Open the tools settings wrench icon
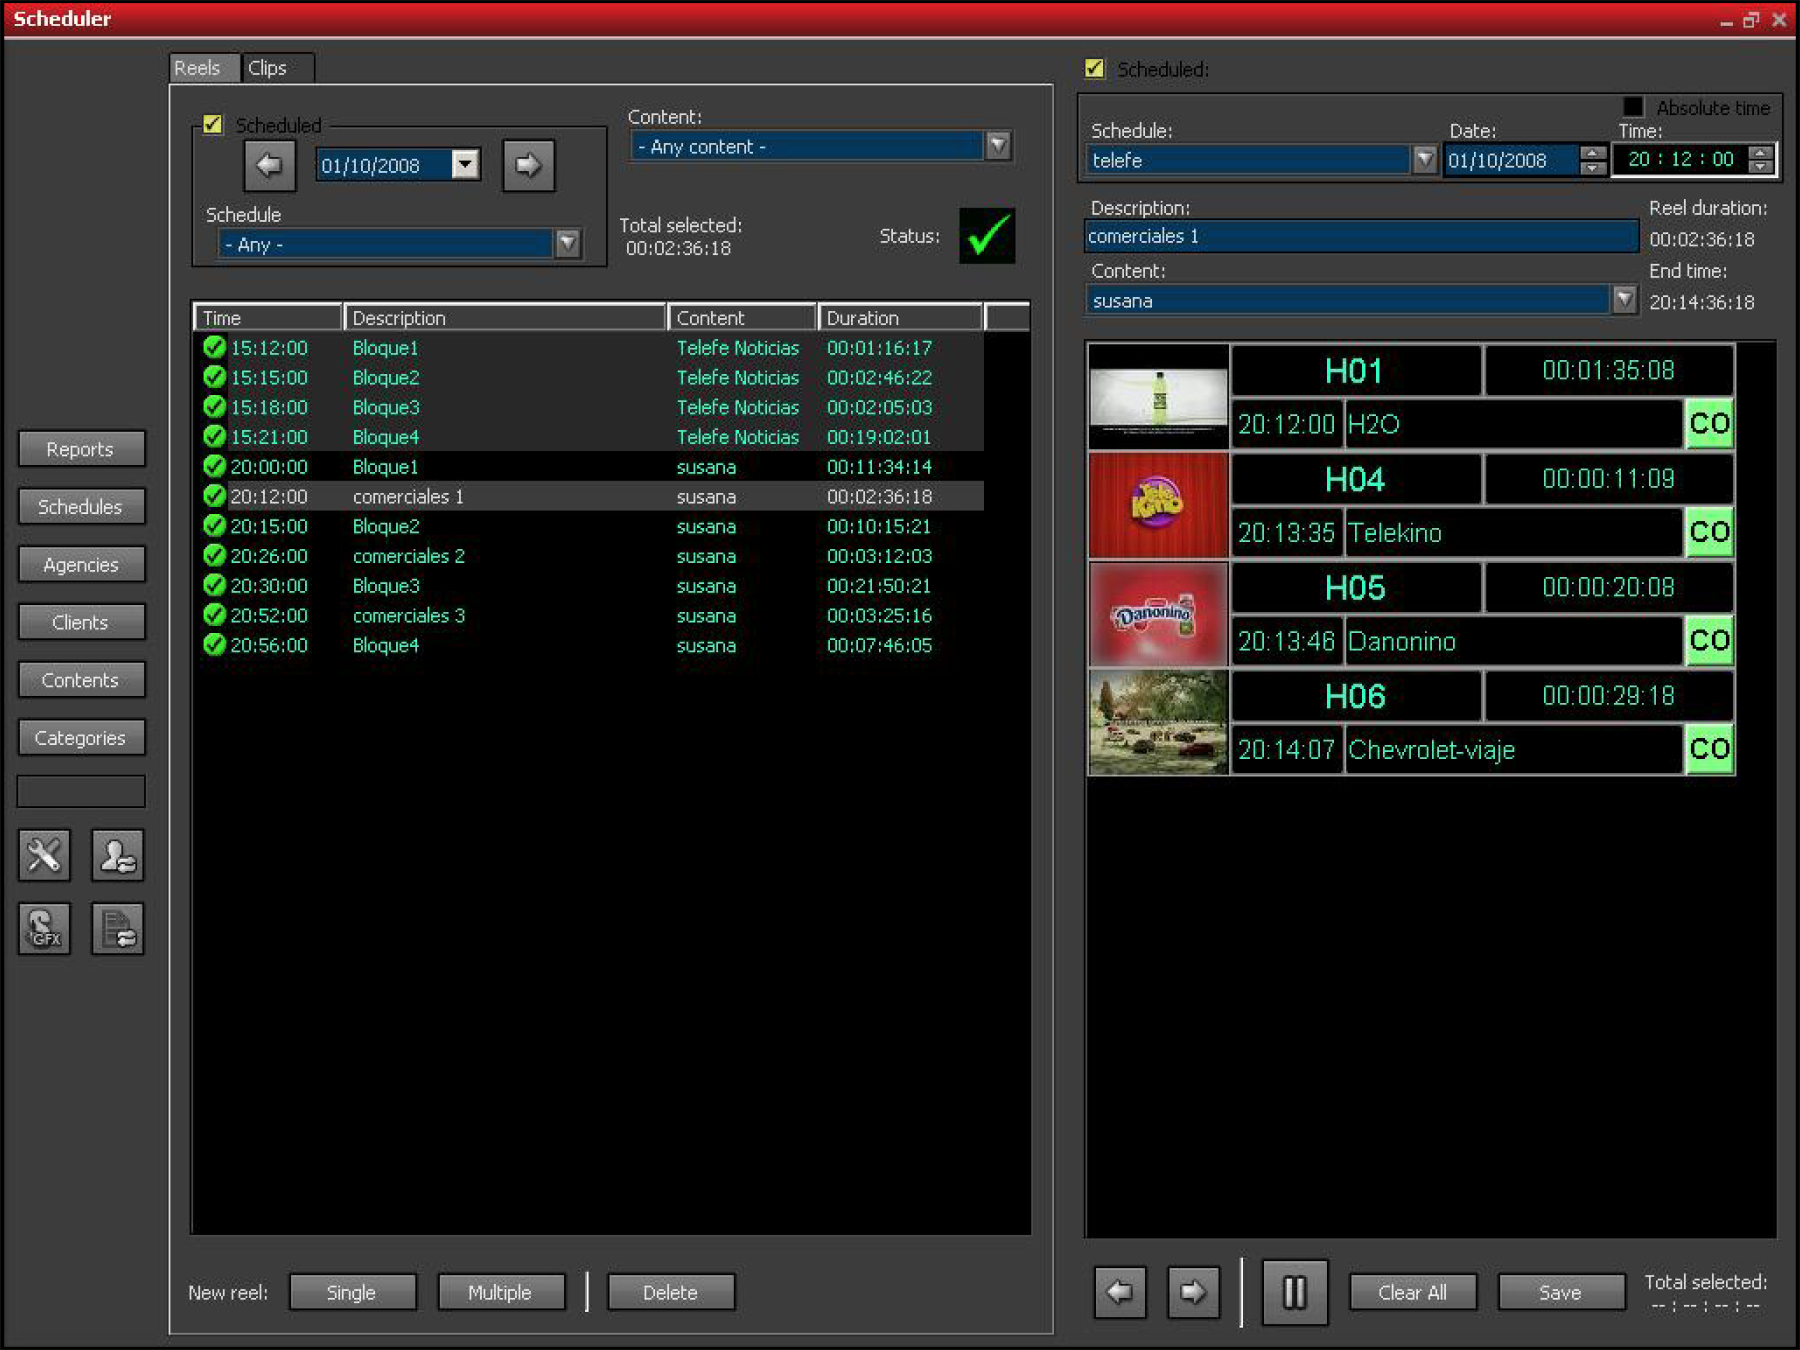 [44, 856]
